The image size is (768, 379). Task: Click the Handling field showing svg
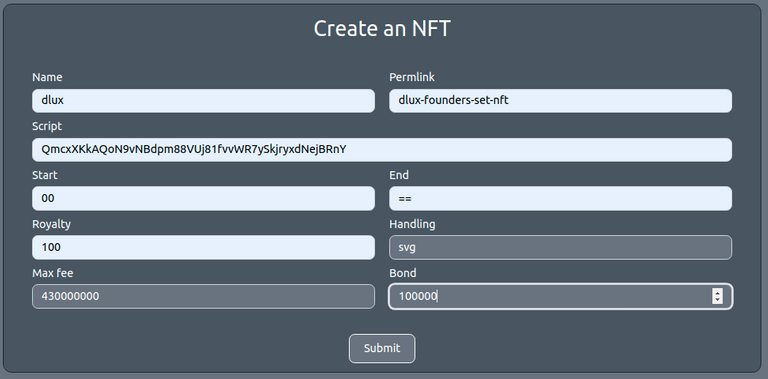pyautogui.click(x=560, y=247)
